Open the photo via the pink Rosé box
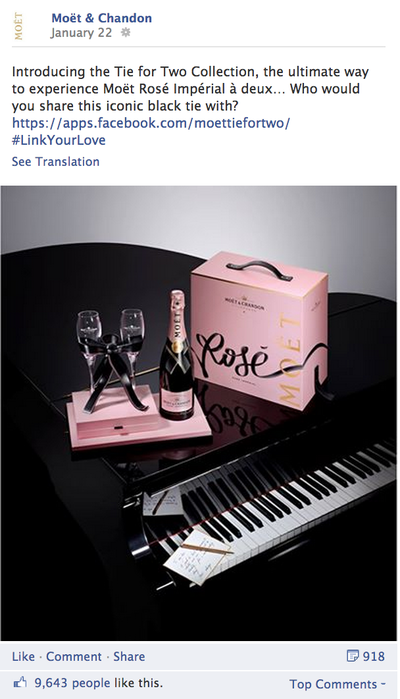The image size is (400, 699). click(259, 329)
